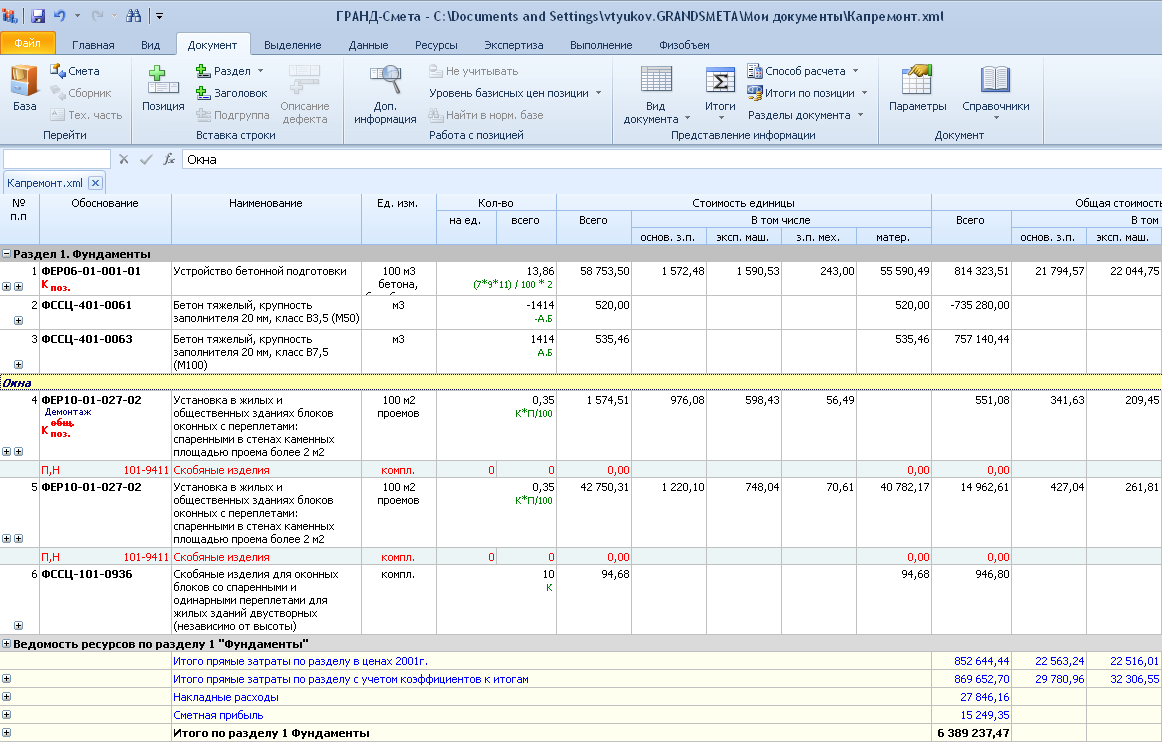Click the Накладные расходы link text
The height and width of the screenshot is (742, 1162).
[225, 697]
